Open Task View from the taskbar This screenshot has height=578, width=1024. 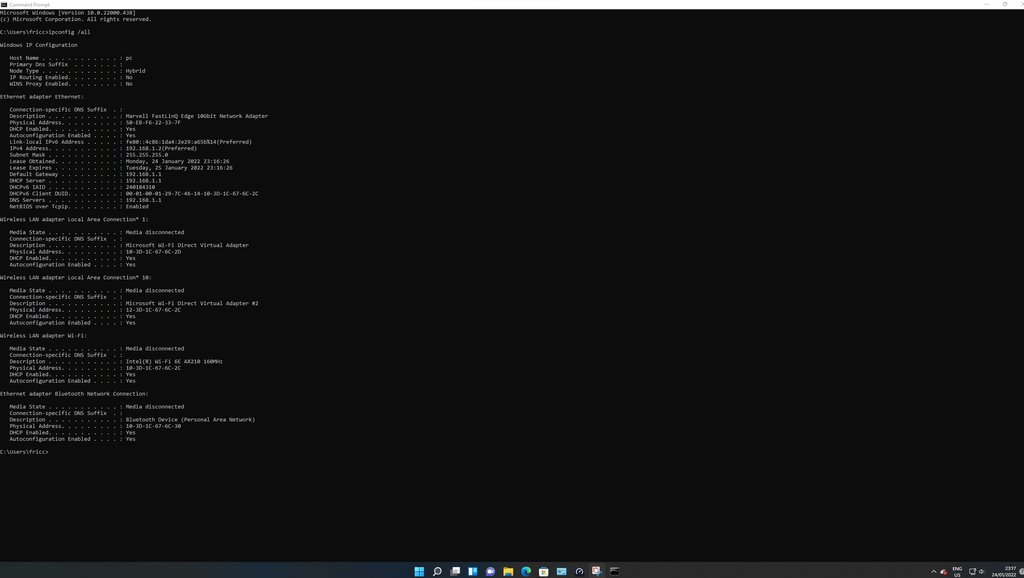coord(455,571)
